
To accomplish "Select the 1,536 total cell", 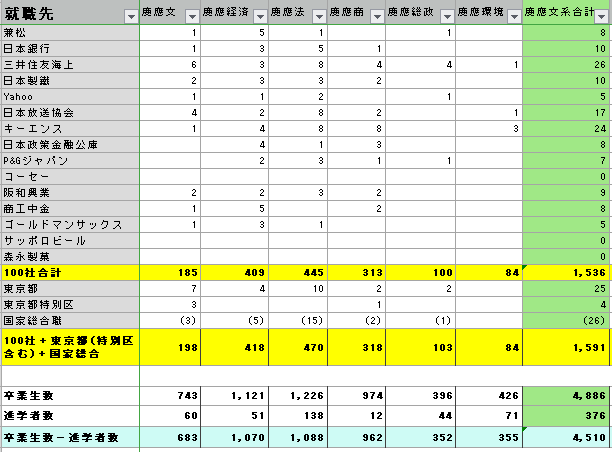I will 566,273.
